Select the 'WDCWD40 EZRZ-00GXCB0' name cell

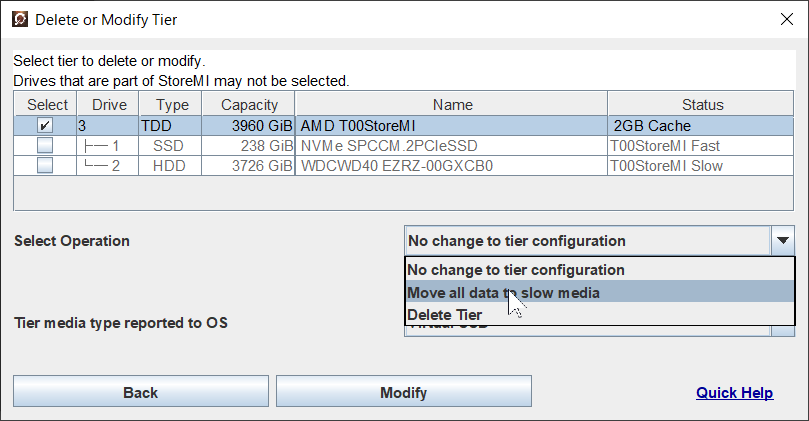click(451, 166)
